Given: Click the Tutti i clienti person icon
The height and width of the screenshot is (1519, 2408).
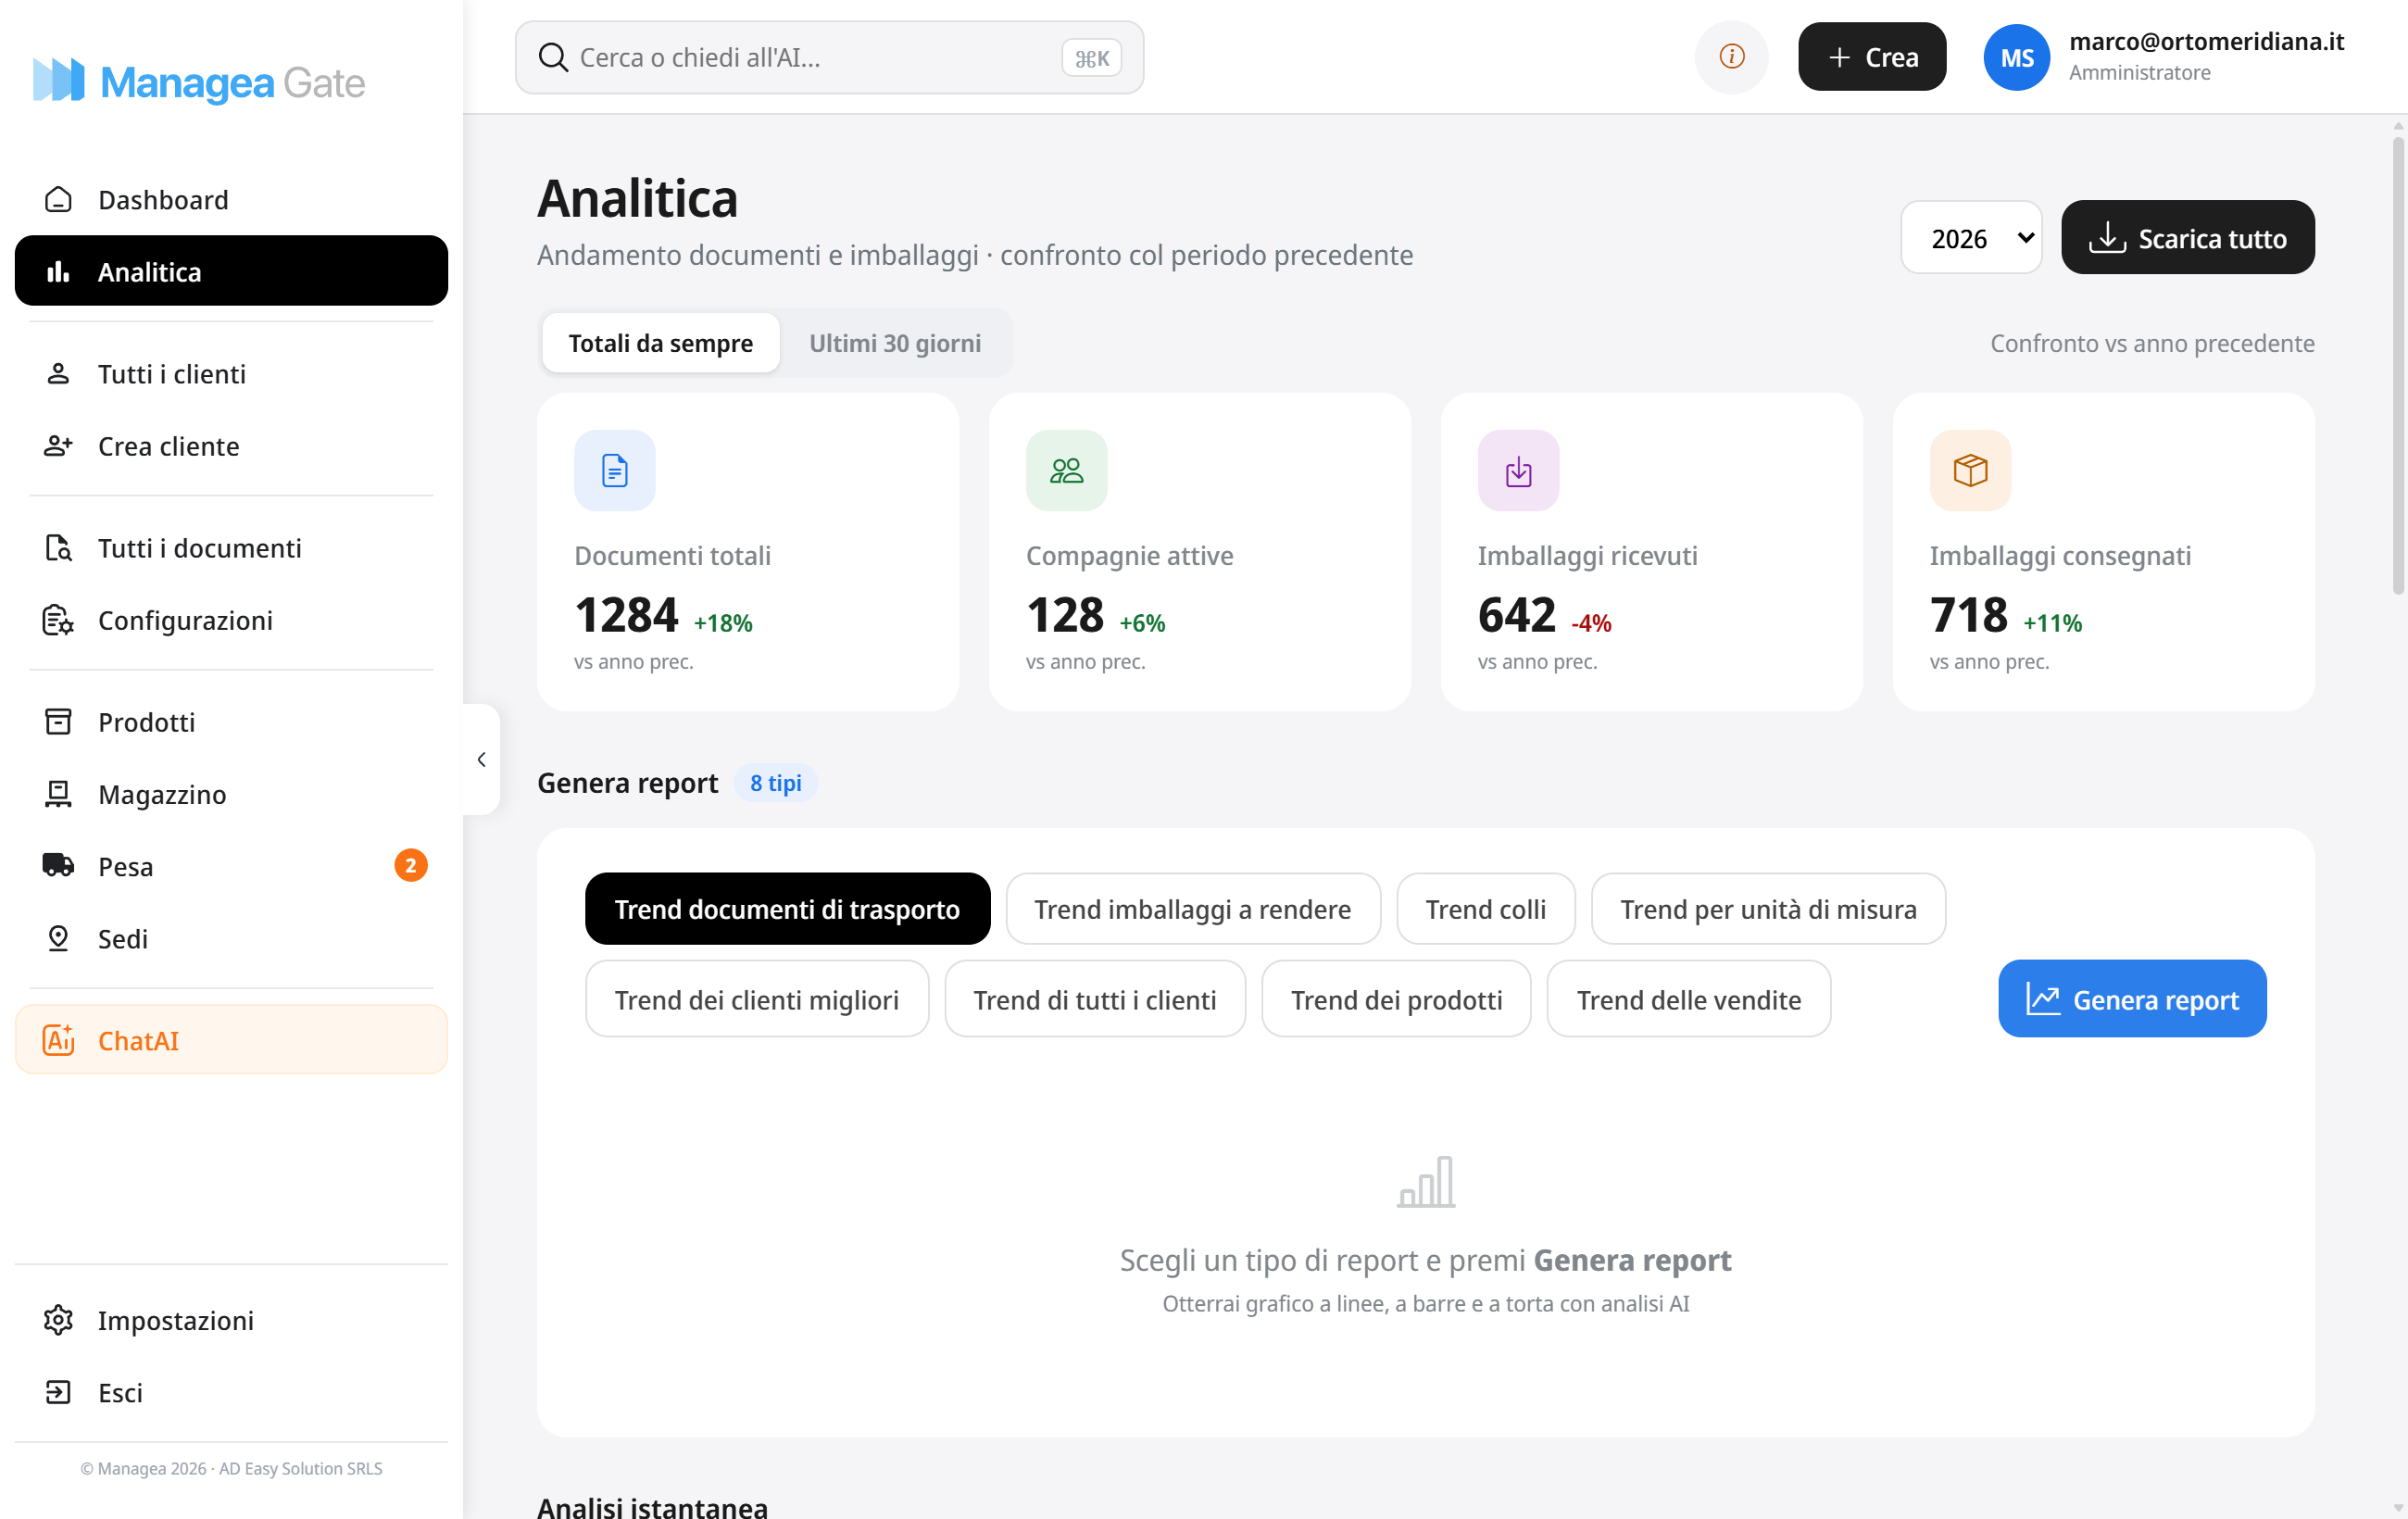Looking at the screenshot, I should coord(58,374).
